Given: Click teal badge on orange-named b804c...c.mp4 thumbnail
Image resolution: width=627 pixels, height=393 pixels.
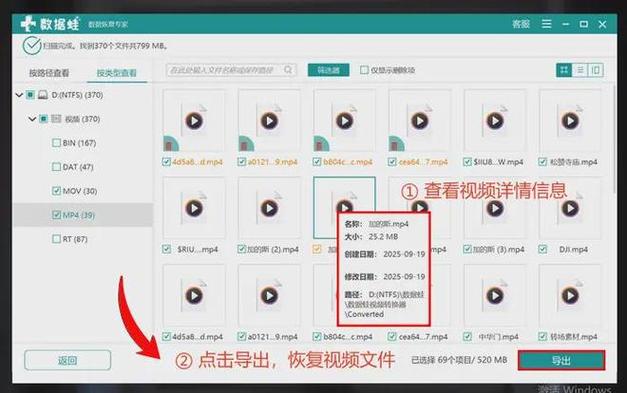Looking at the screenshot, I should (321, 144).
